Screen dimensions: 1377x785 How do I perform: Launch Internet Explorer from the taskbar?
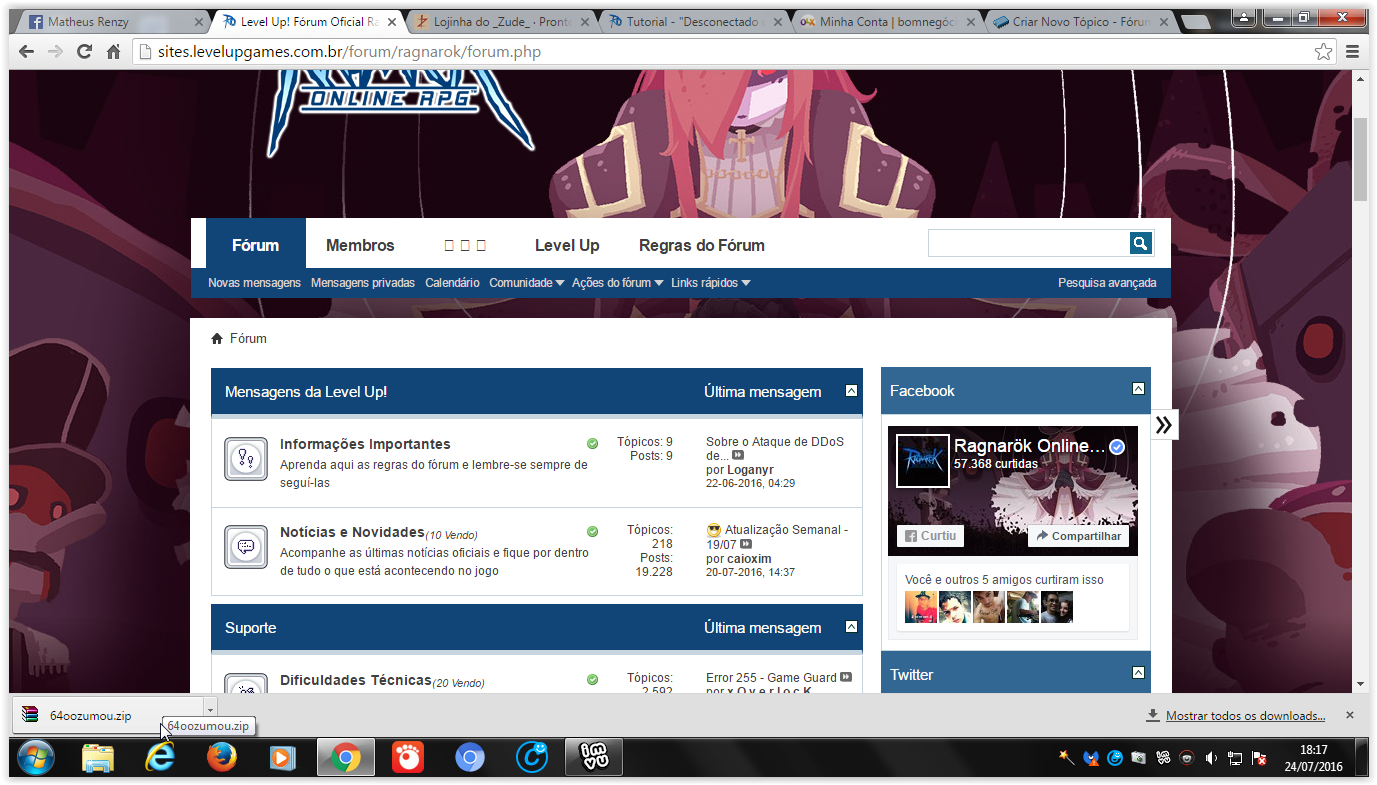[x=159, y=759]
